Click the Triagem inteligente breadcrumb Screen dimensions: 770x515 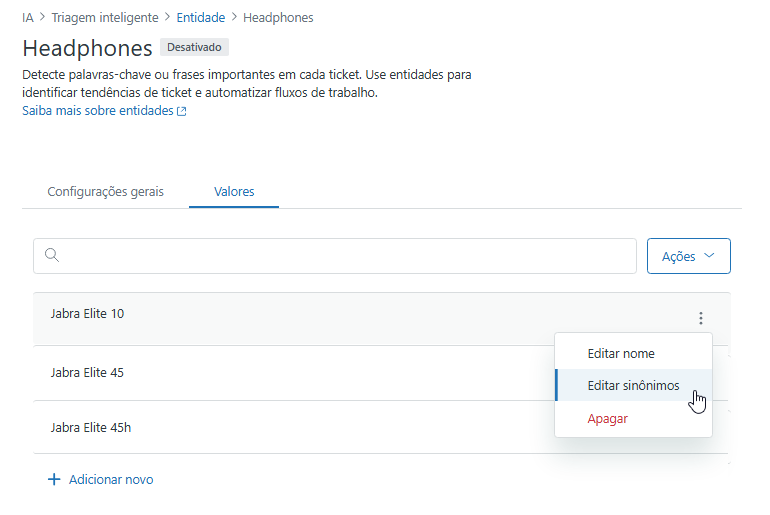(x=105, y=18)
